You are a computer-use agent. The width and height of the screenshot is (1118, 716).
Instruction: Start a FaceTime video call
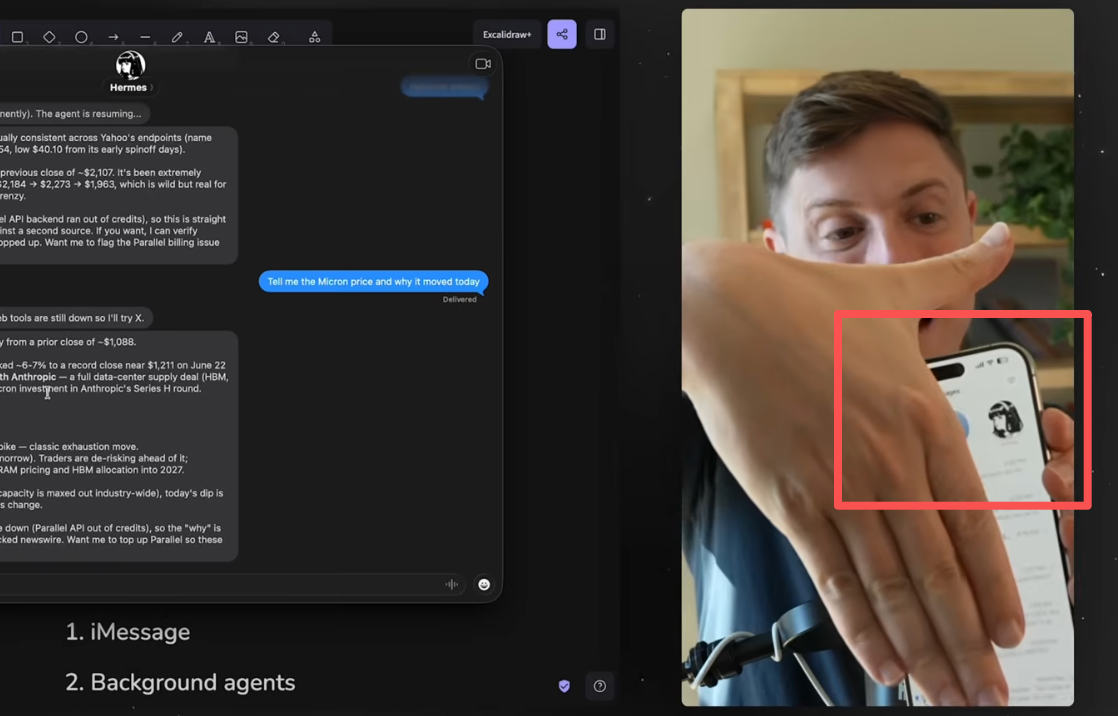[483, 63]
